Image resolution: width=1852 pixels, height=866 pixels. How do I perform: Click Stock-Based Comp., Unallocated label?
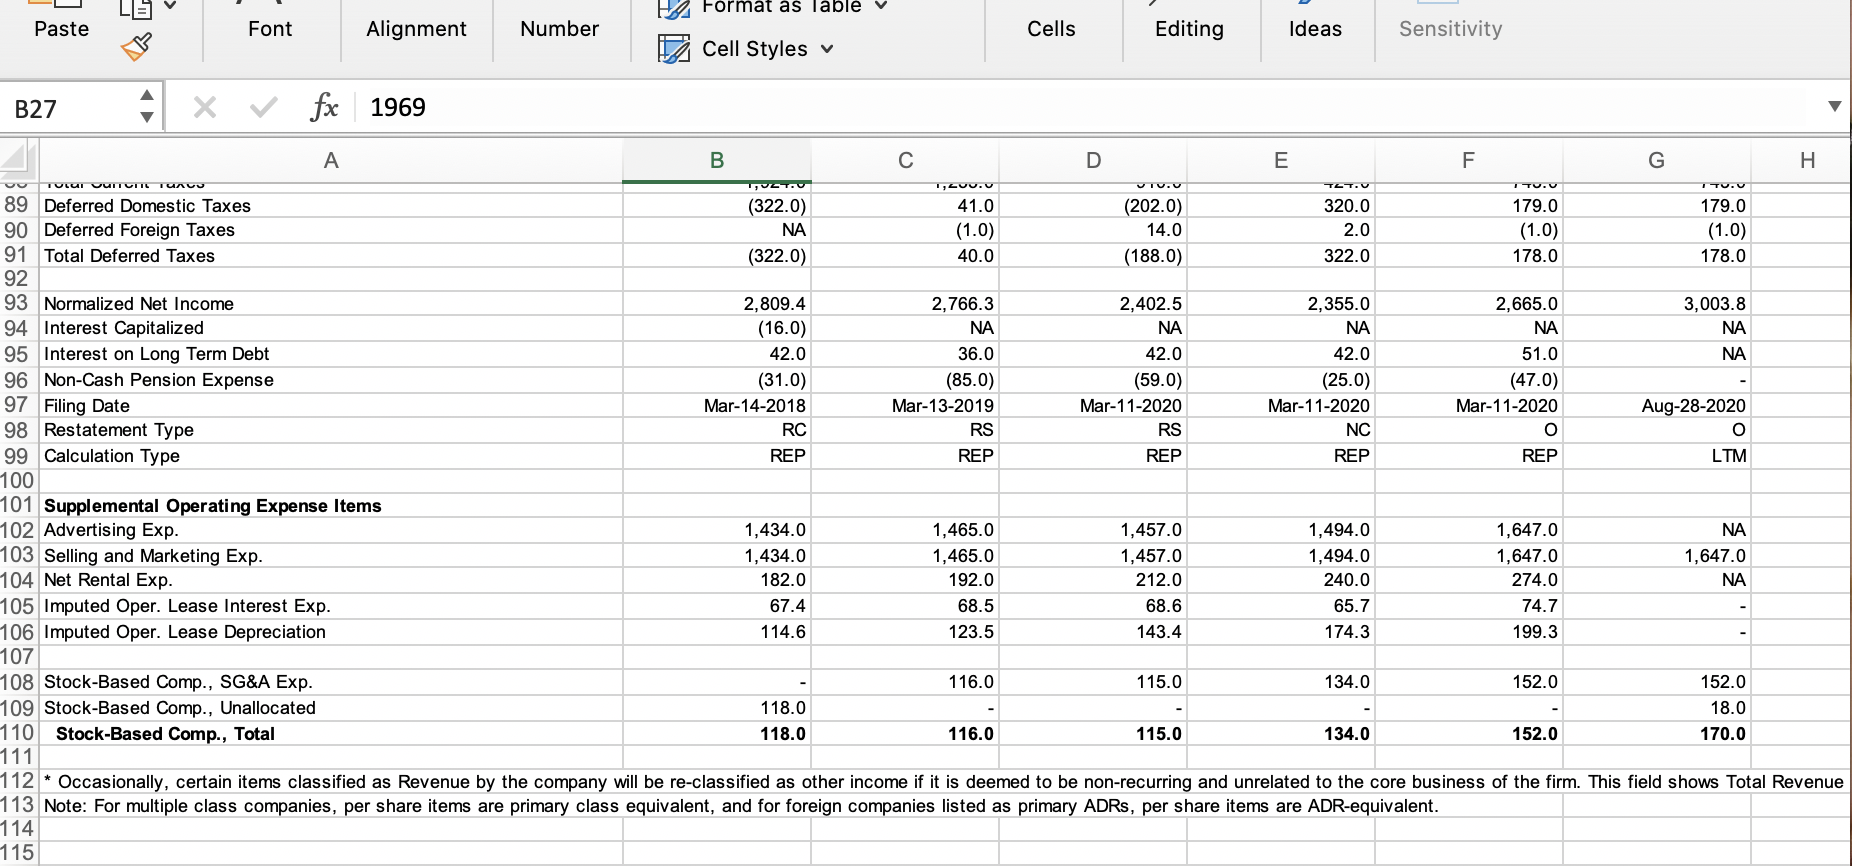pyautogui.click(x=180, y=708)
